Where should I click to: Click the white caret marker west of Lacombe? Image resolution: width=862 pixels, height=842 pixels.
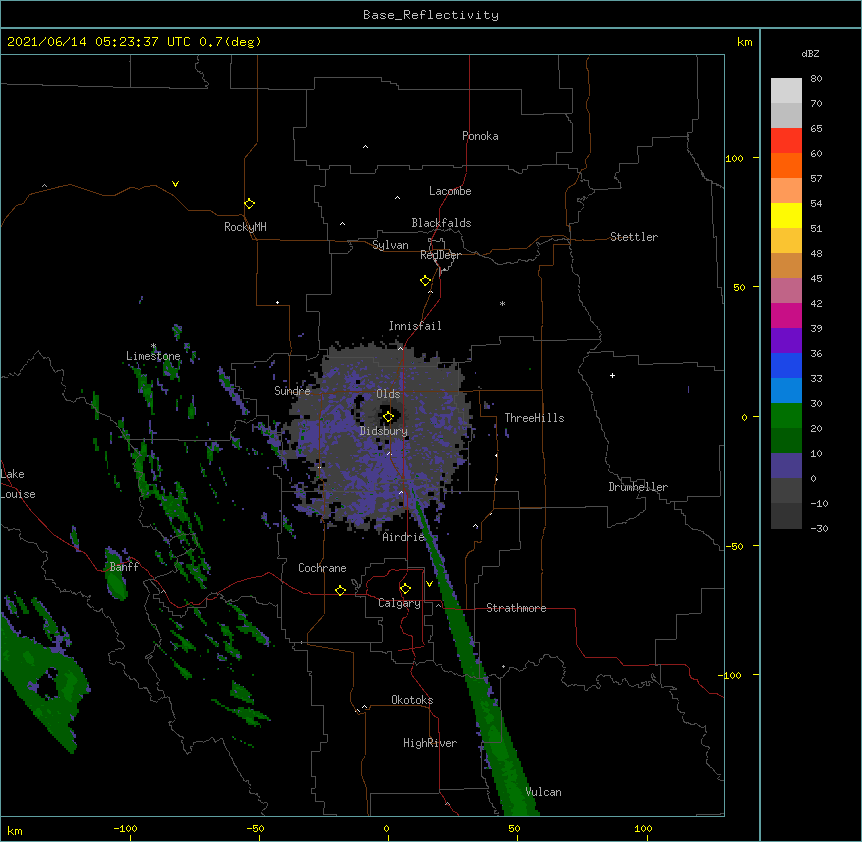point(397,197)
